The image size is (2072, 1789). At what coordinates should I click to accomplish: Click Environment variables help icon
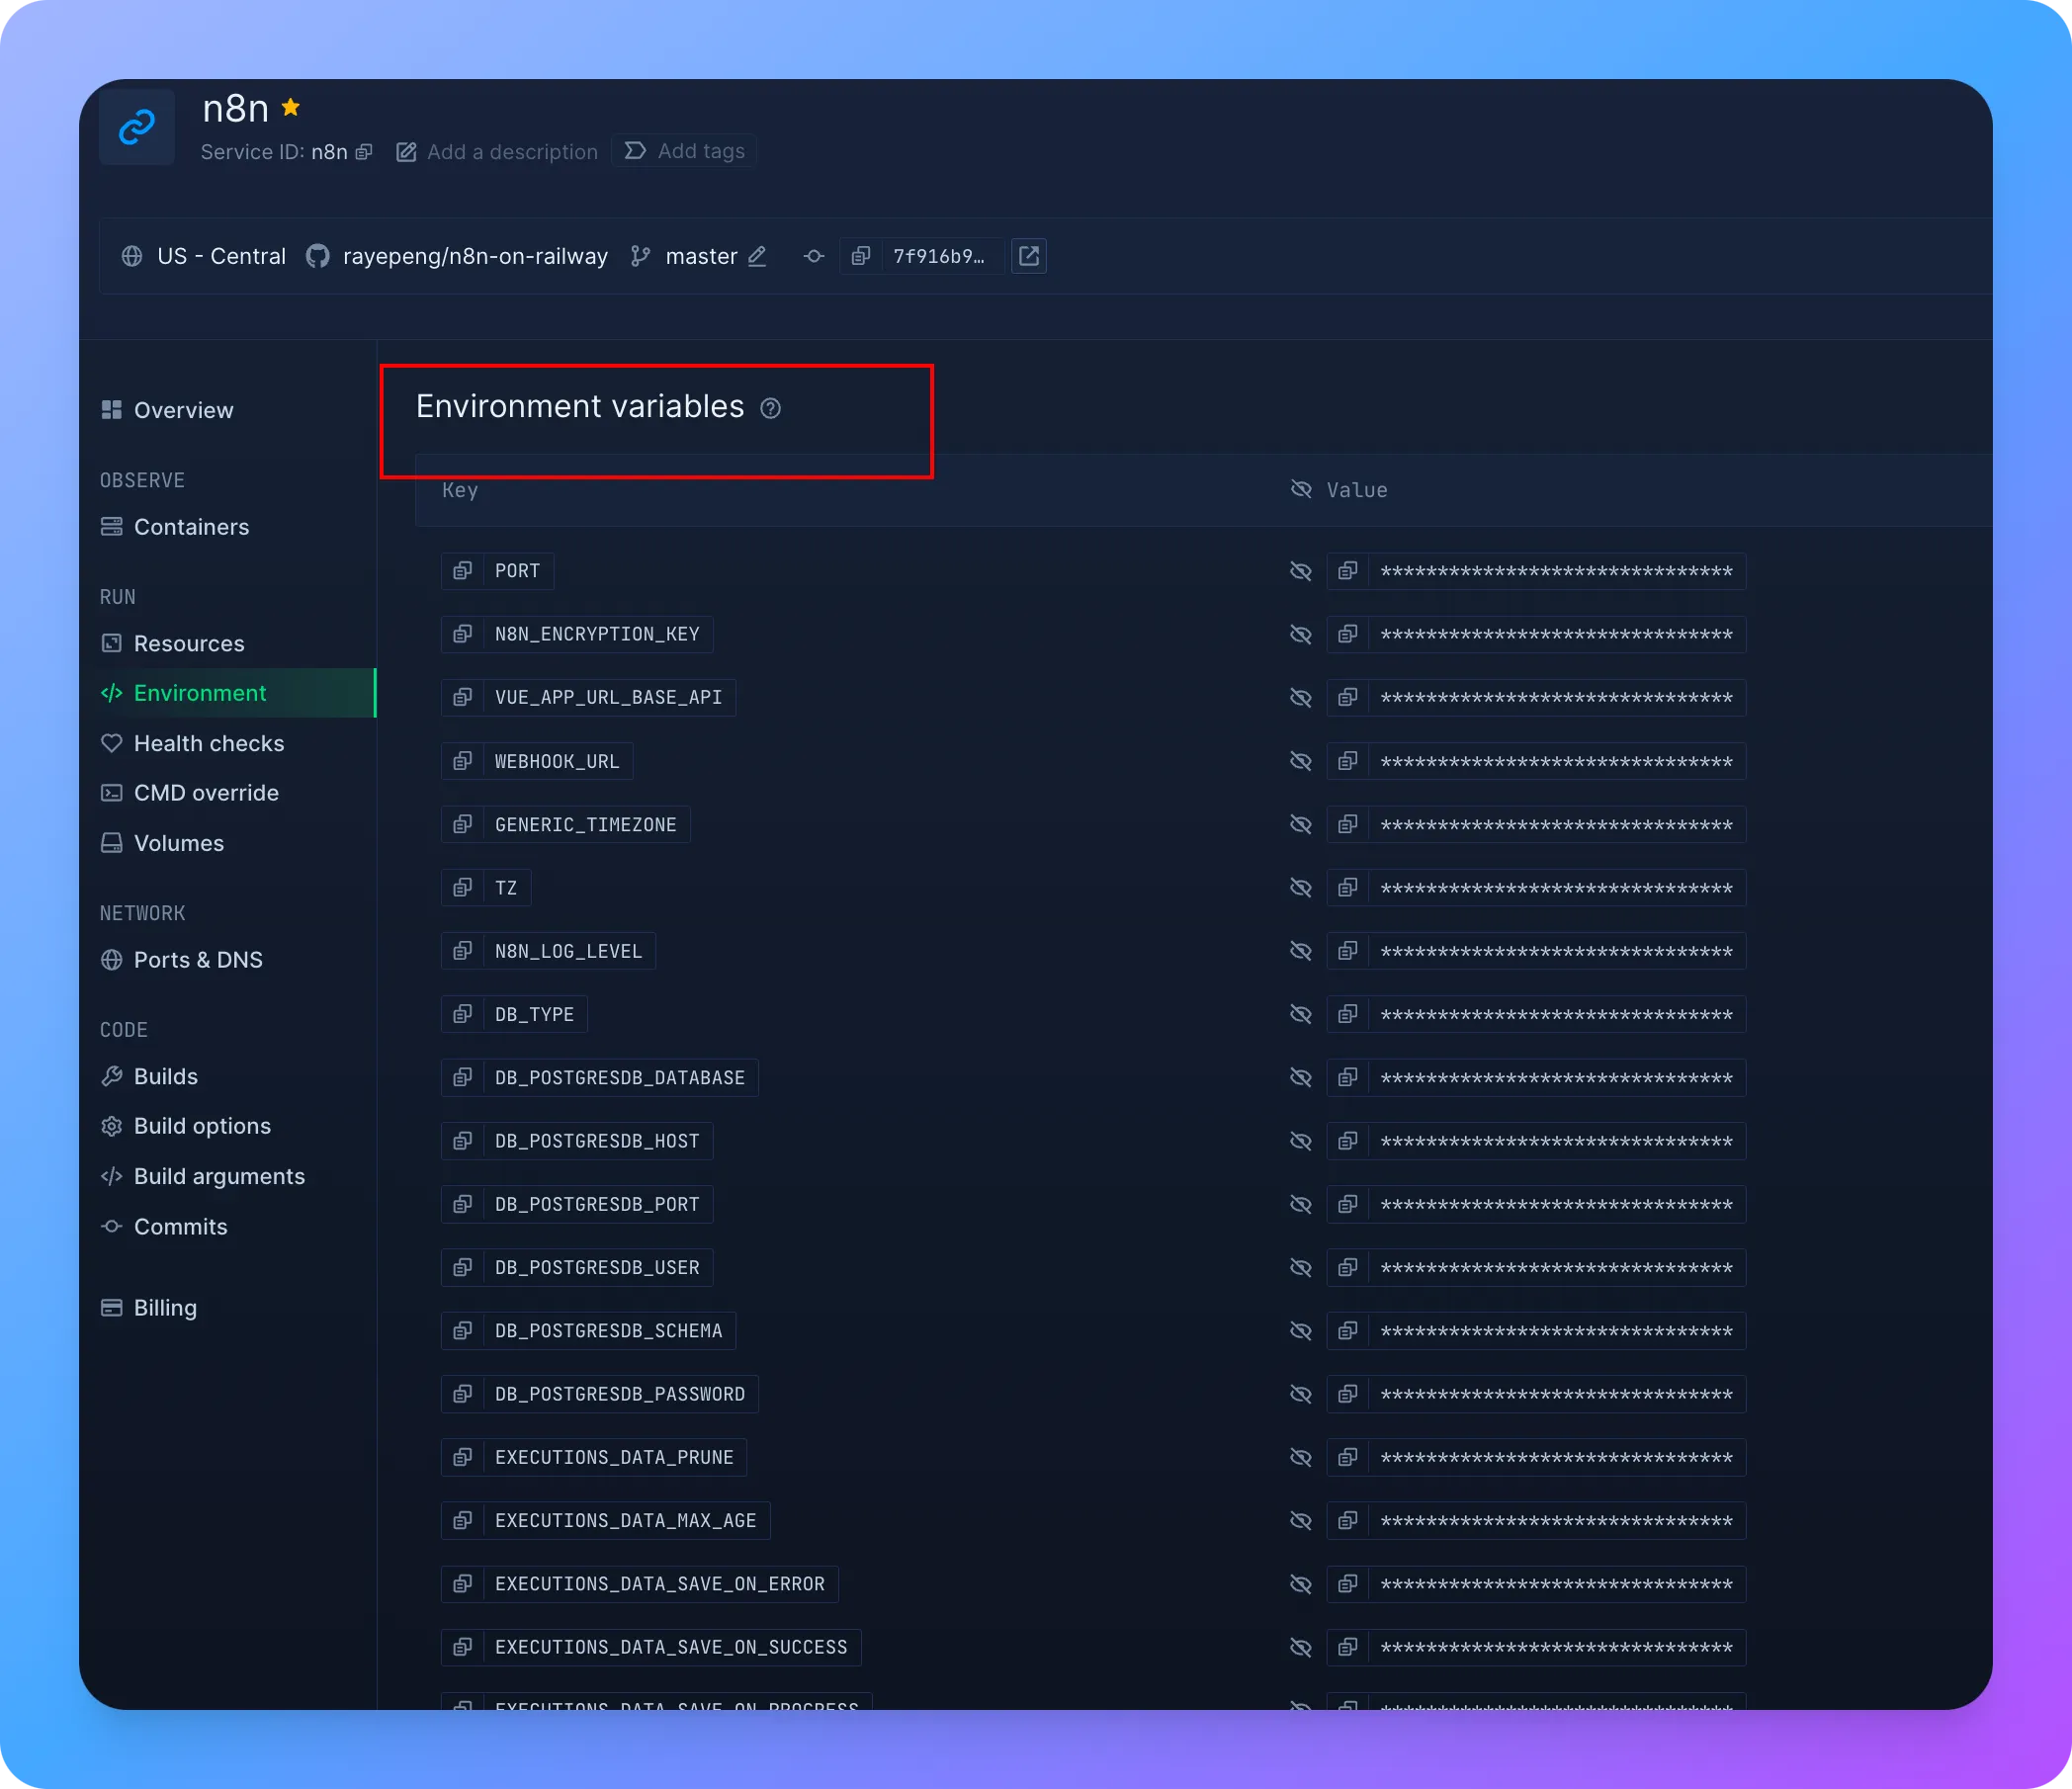(x=770, y=408)
